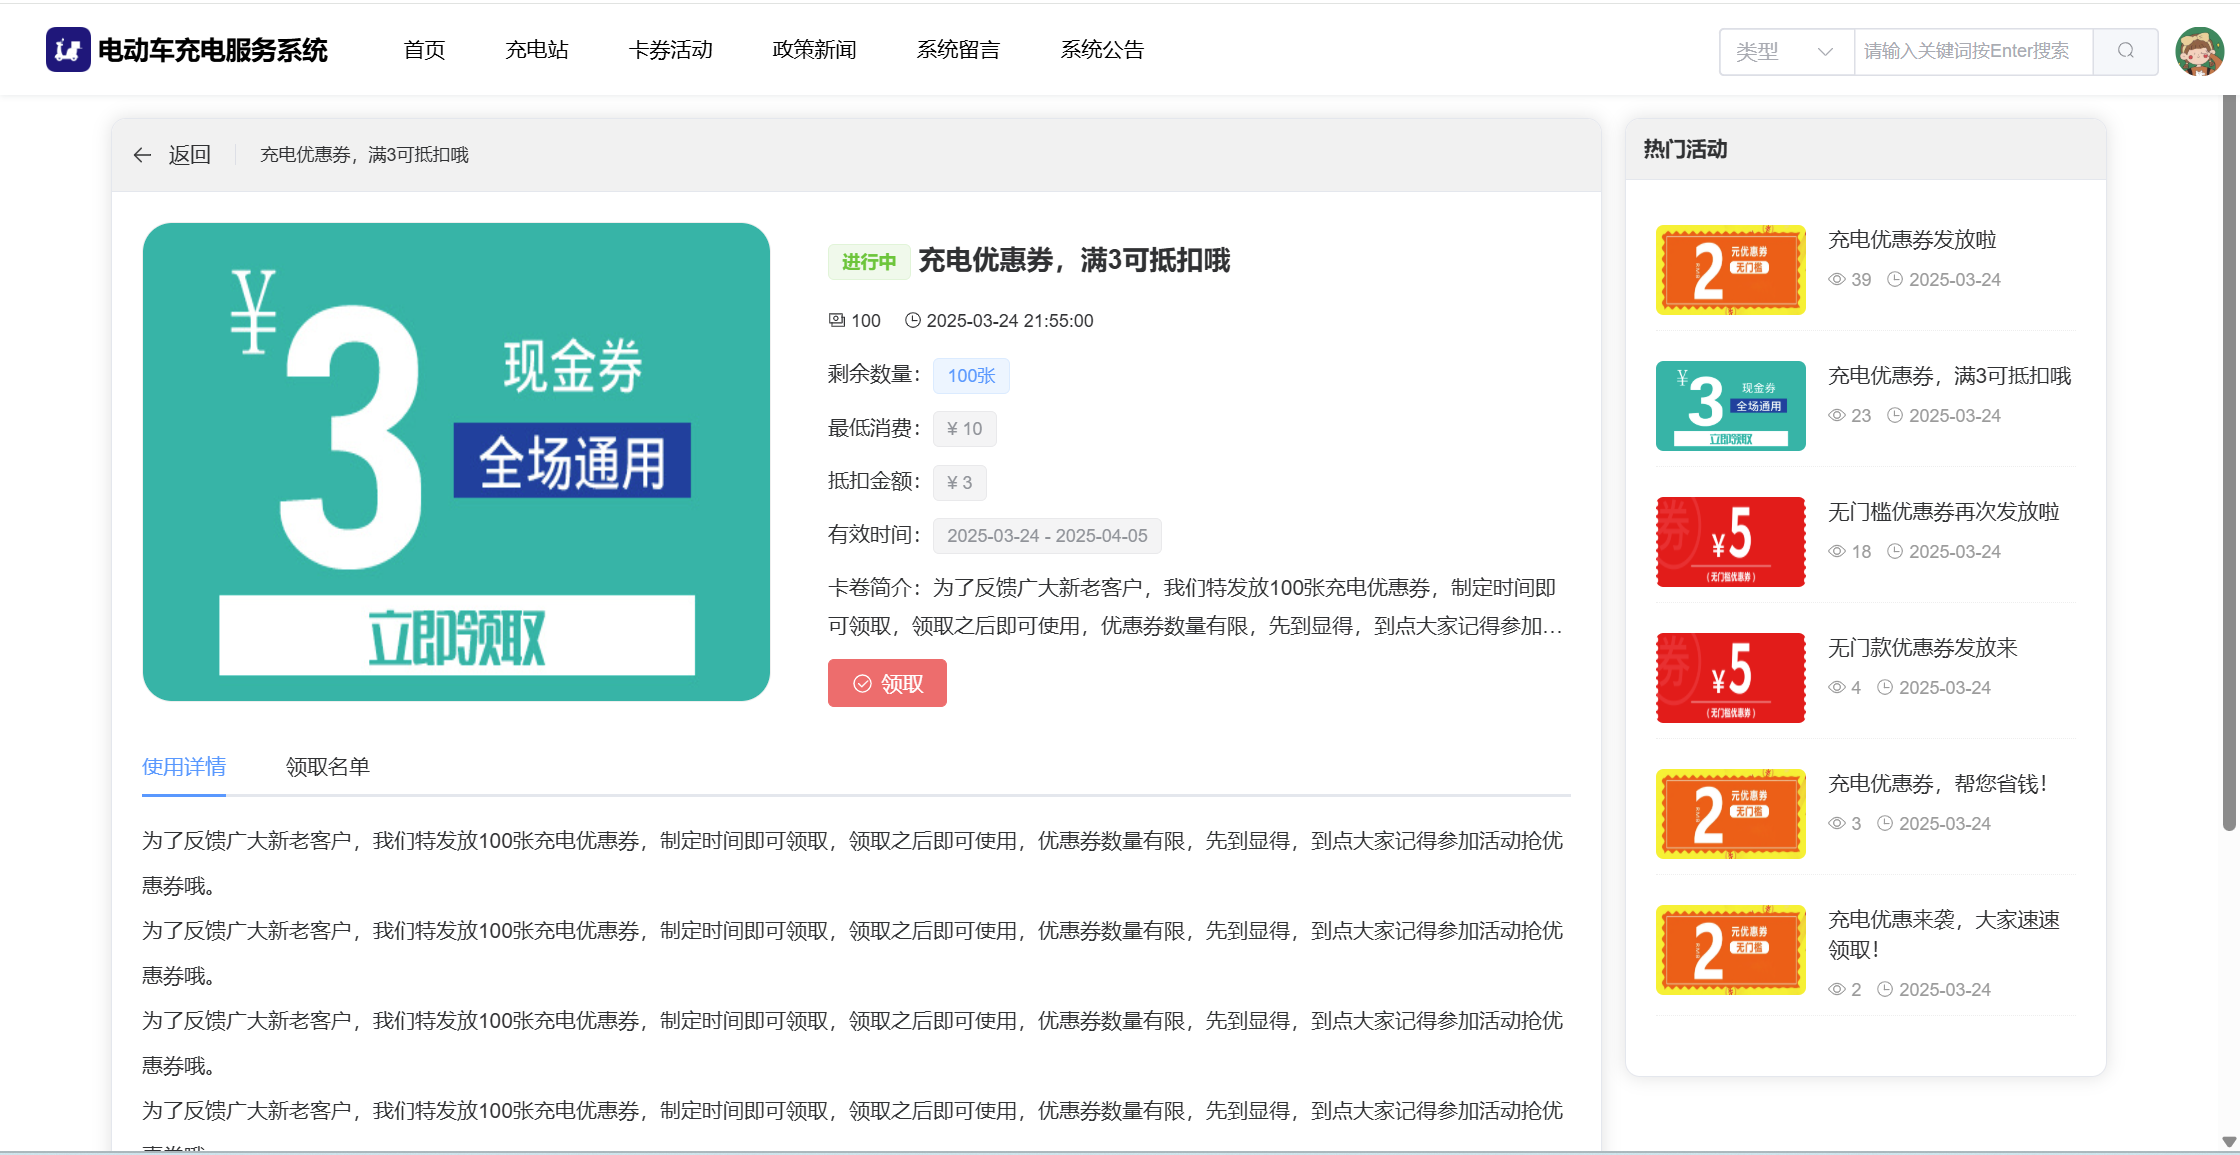Open the 卡券活动 menu item

click(x=670, y=50)
